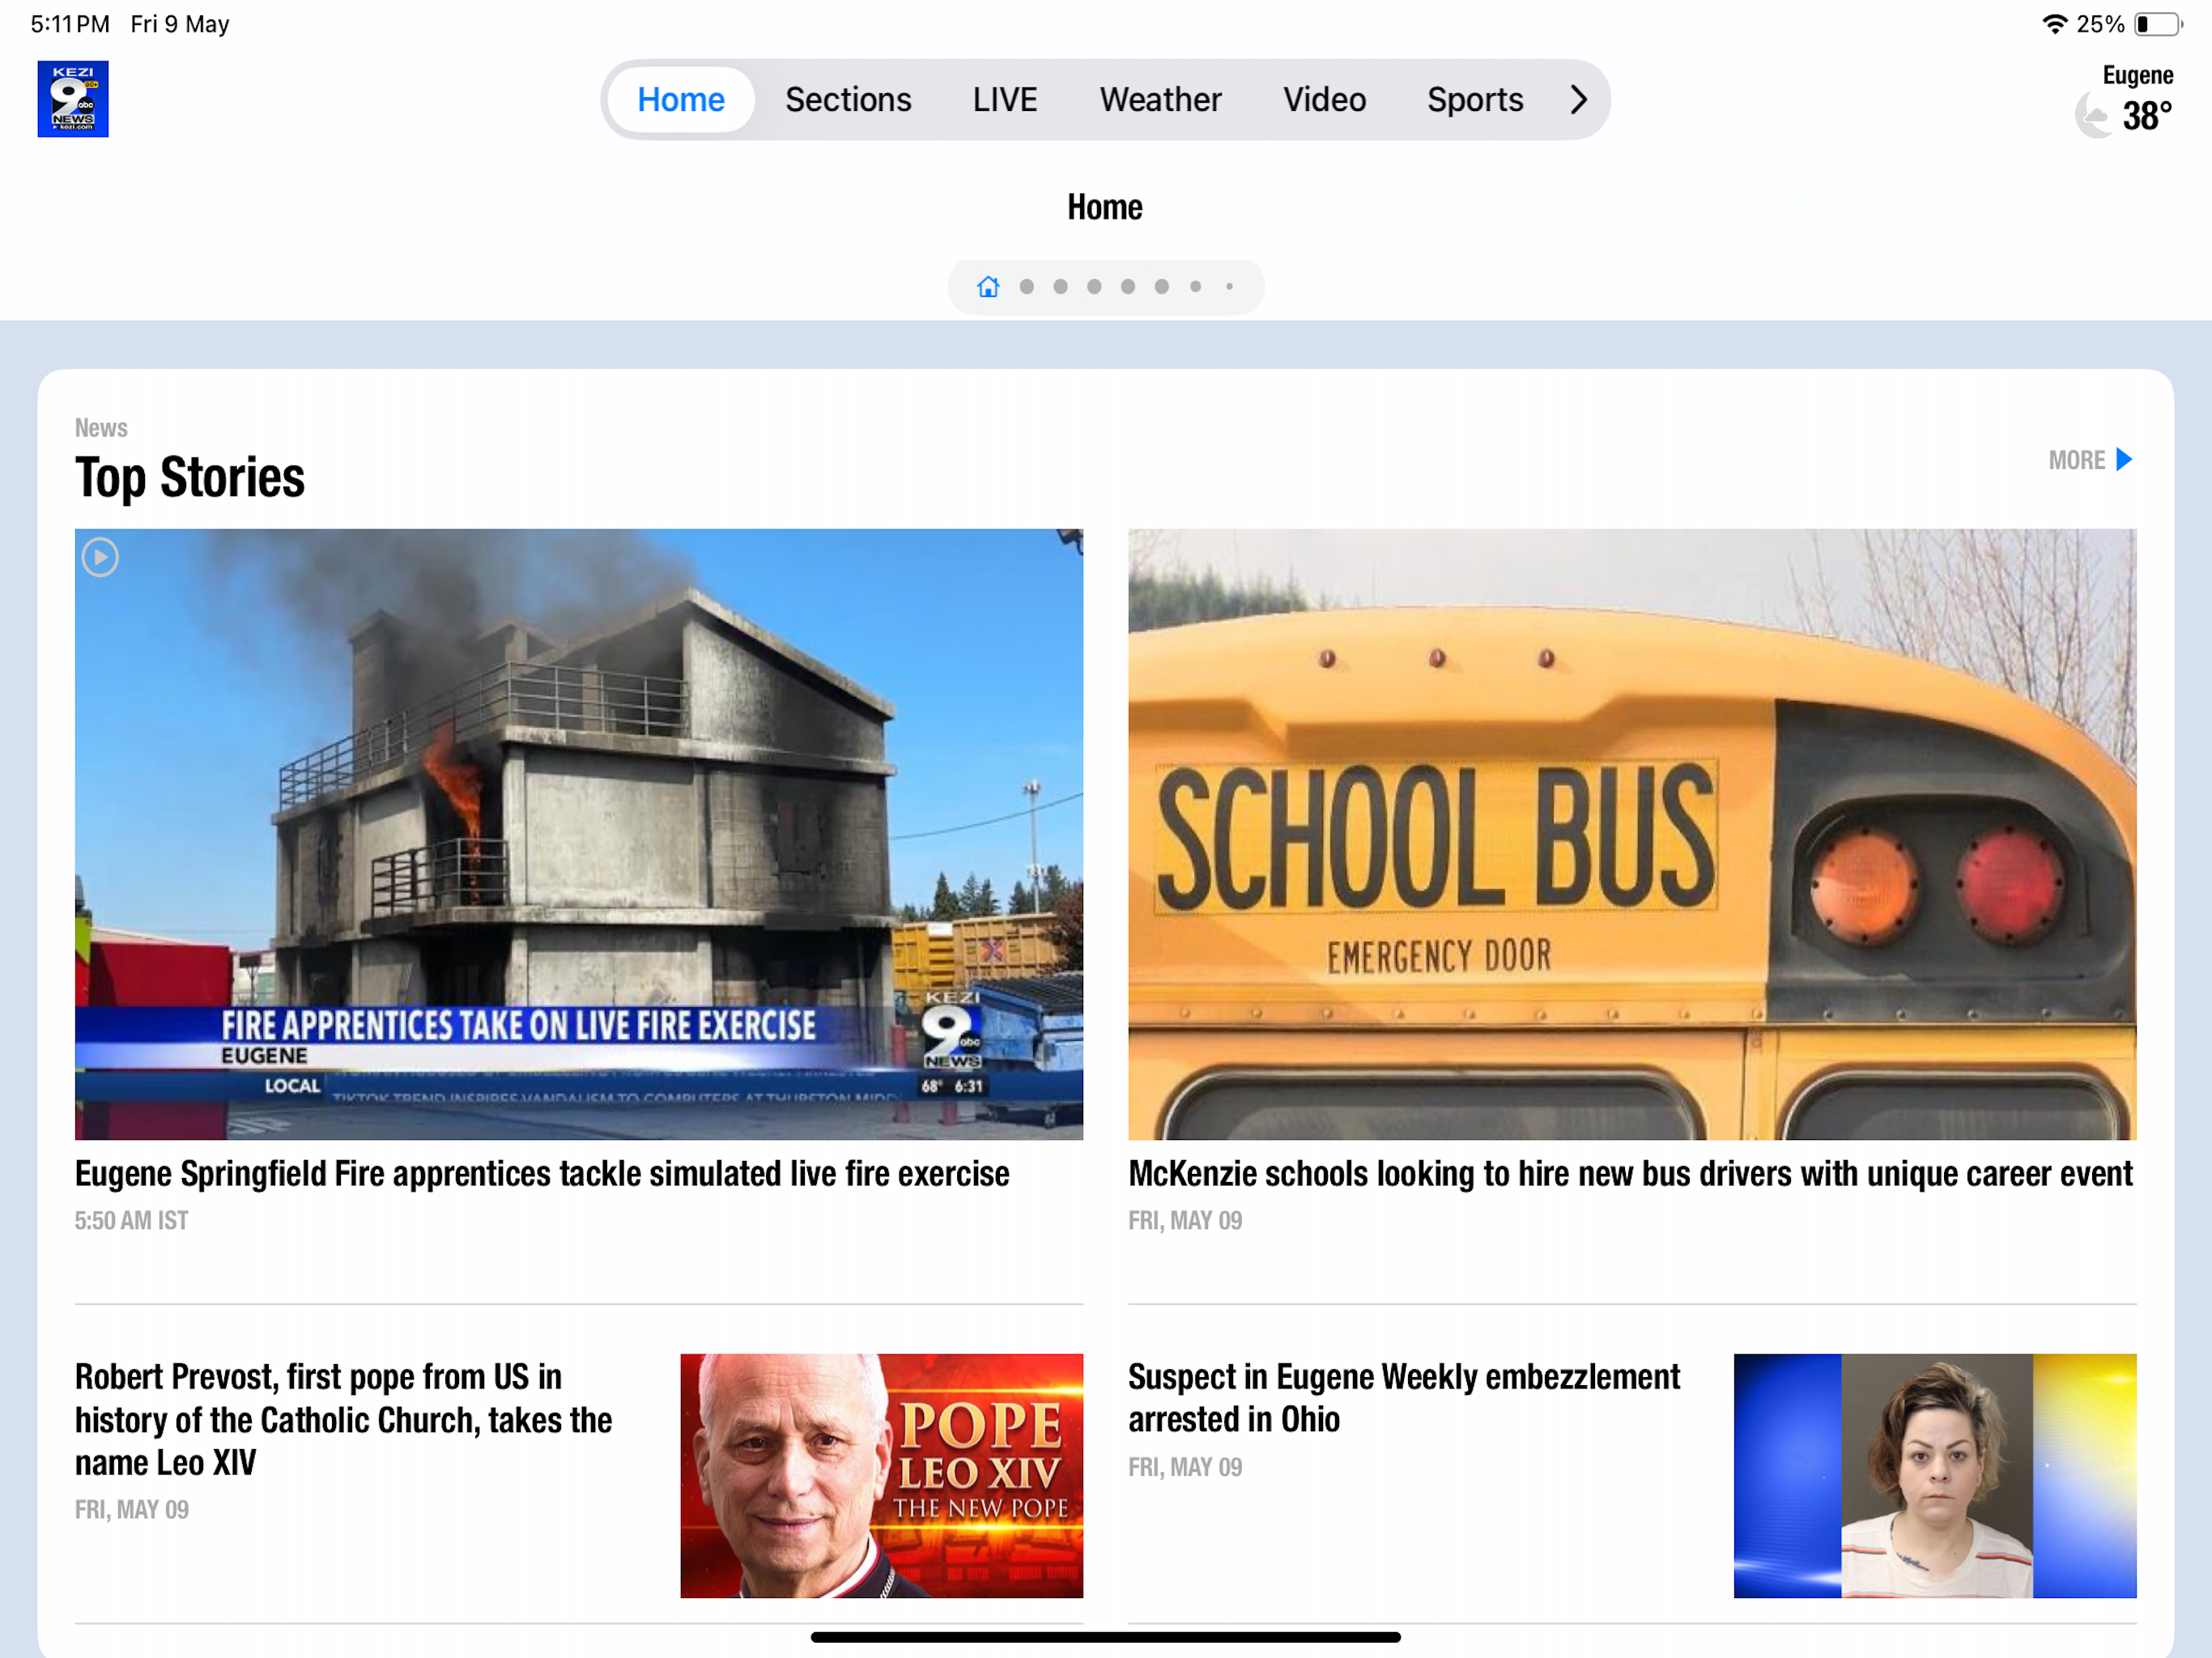Play video icon on fire exercise story
The image size is (2212, 1658).
tap(100, 557)
